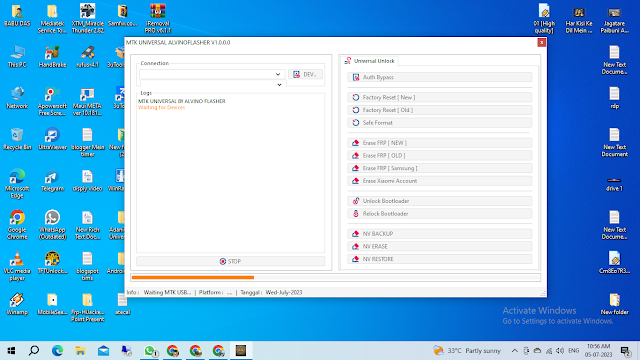Run Factory Reset [ New ]
This screenshot has width=640, height=360.
[440, 98]
